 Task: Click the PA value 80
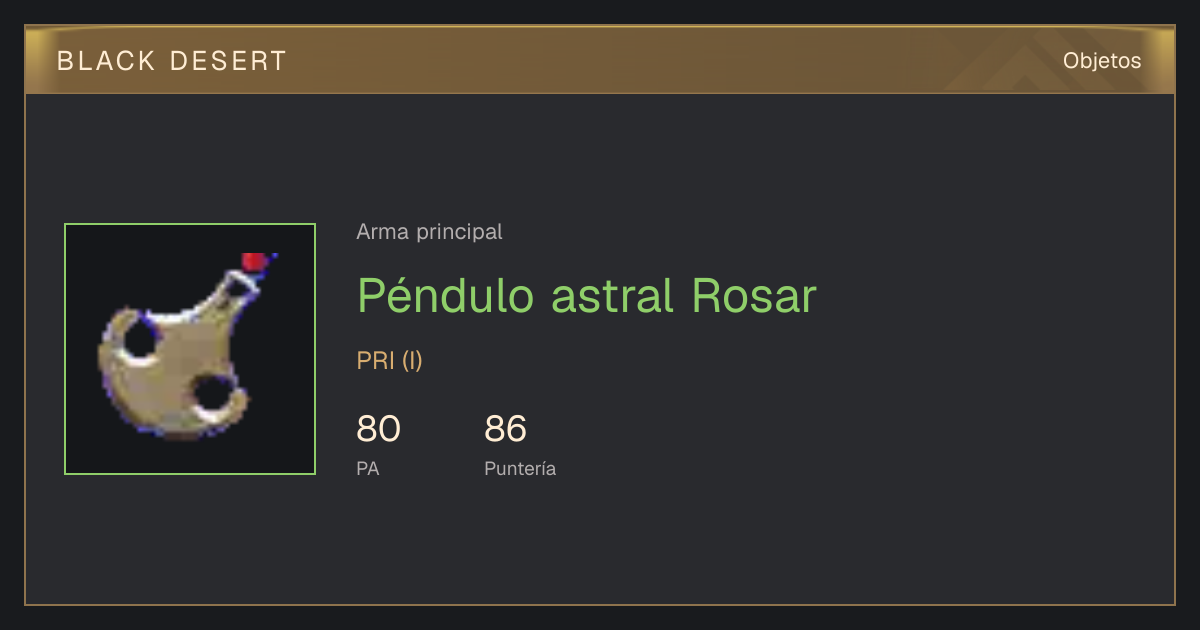click(x=379, y=428)
